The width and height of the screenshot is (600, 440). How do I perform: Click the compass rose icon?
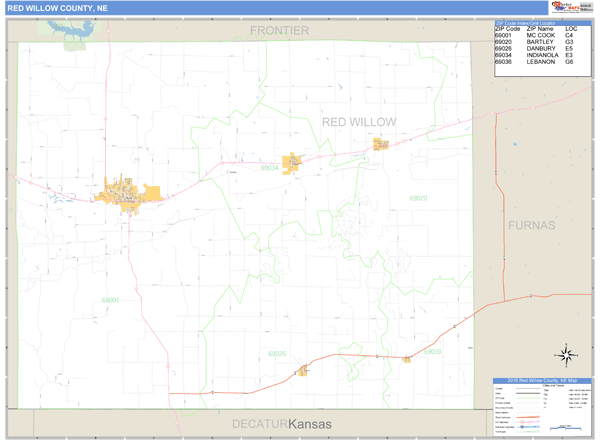tap(566, 353)
